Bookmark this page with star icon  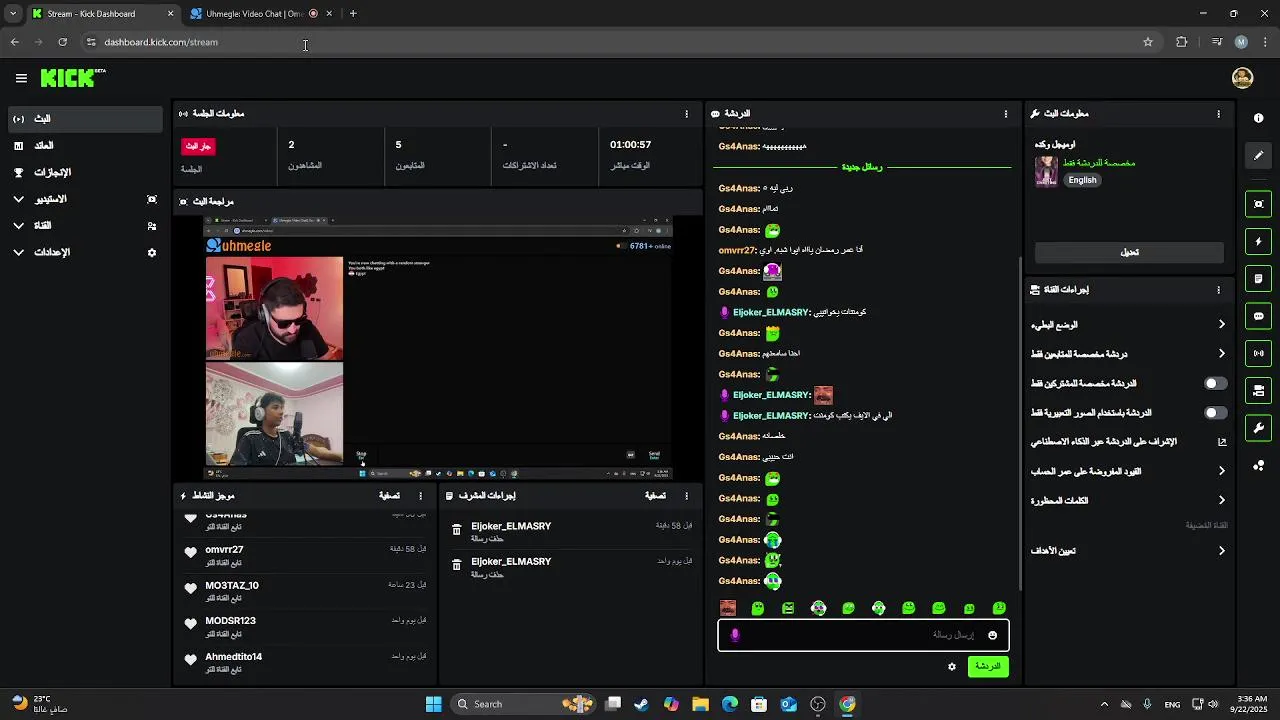(1148, 42)
